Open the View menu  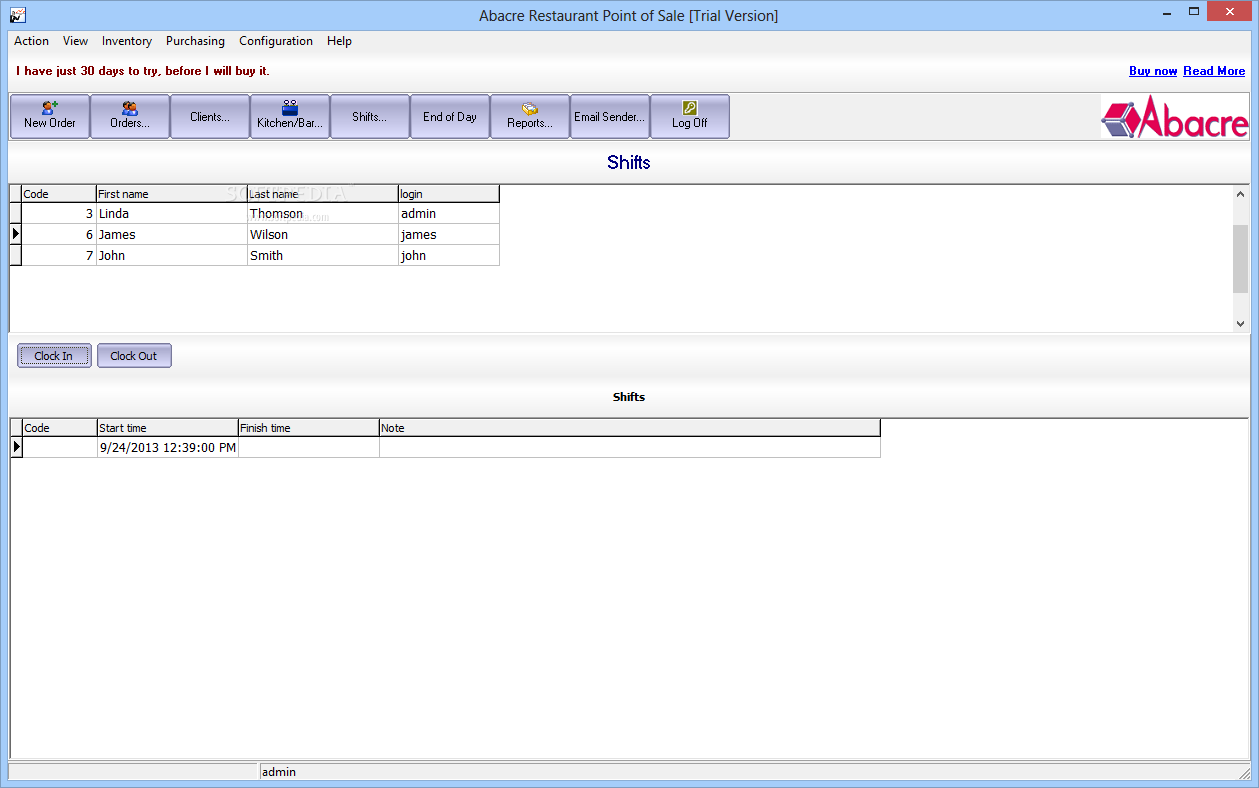[x=75, y=41]
